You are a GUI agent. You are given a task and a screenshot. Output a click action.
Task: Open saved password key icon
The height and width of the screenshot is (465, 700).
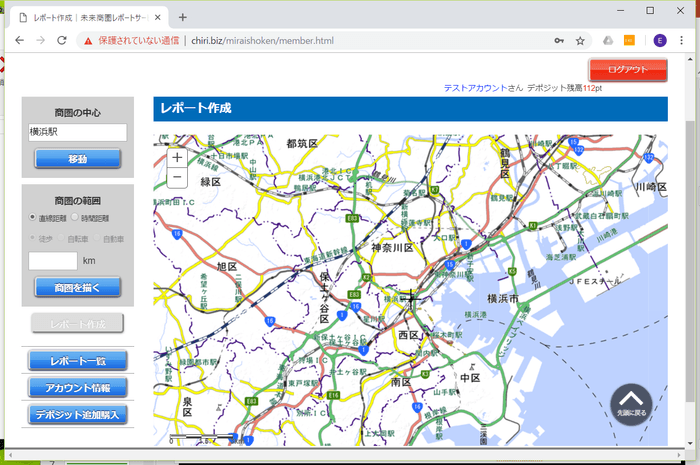[x=559, y=41]
